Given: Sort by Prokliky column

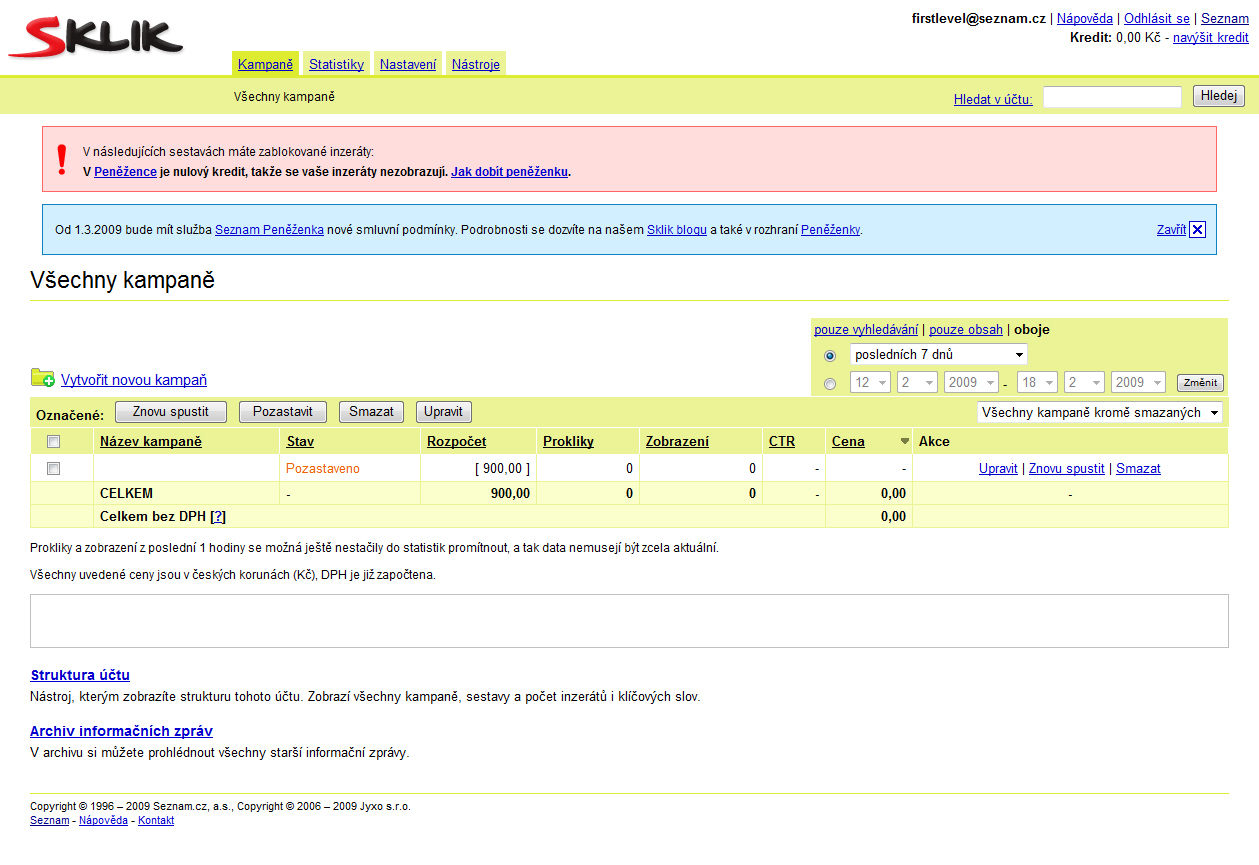Looking at the screenshot, I should click(569, 442).
